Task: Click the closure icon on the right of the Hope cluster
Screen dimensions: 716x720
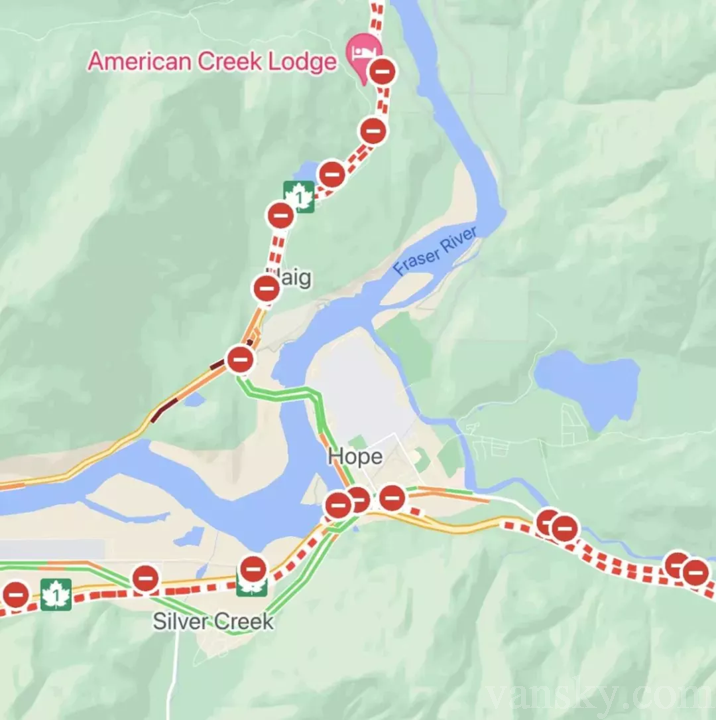Action: 392,498
